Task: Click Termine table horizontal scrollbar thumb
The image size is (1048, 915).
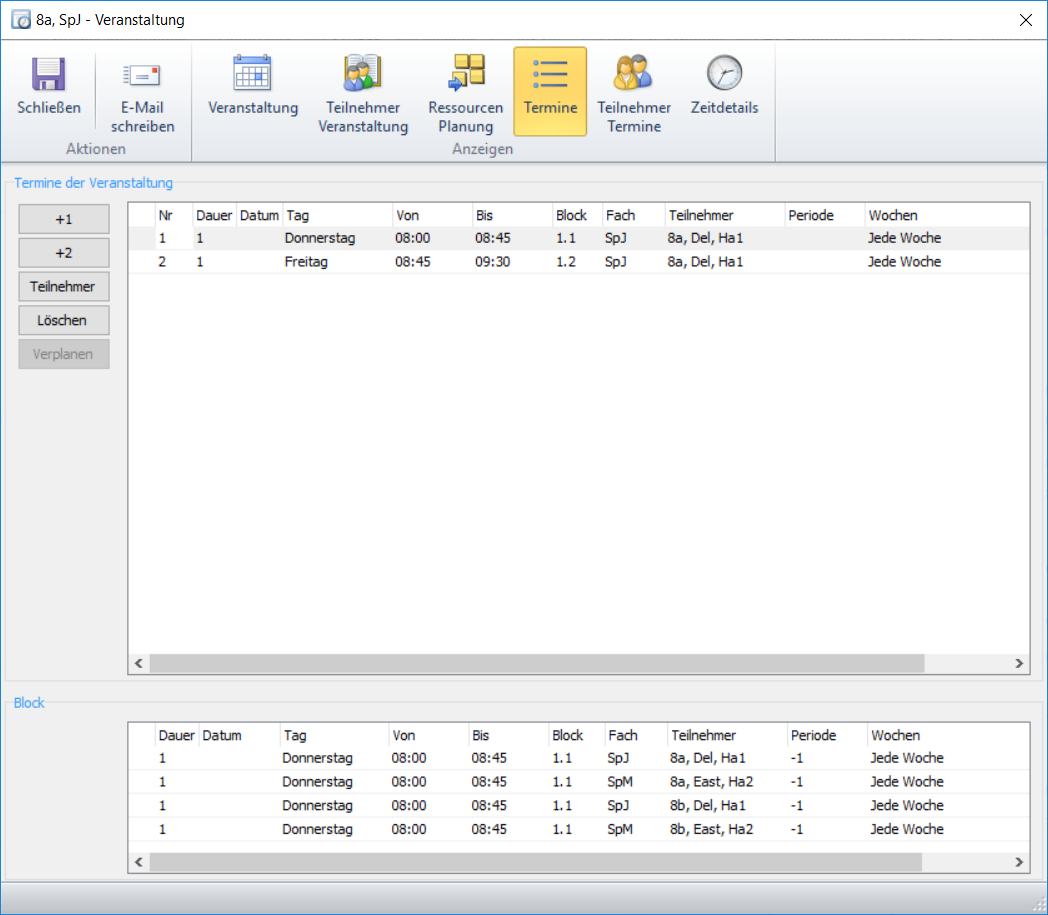Action: click(x=537, y=663)
